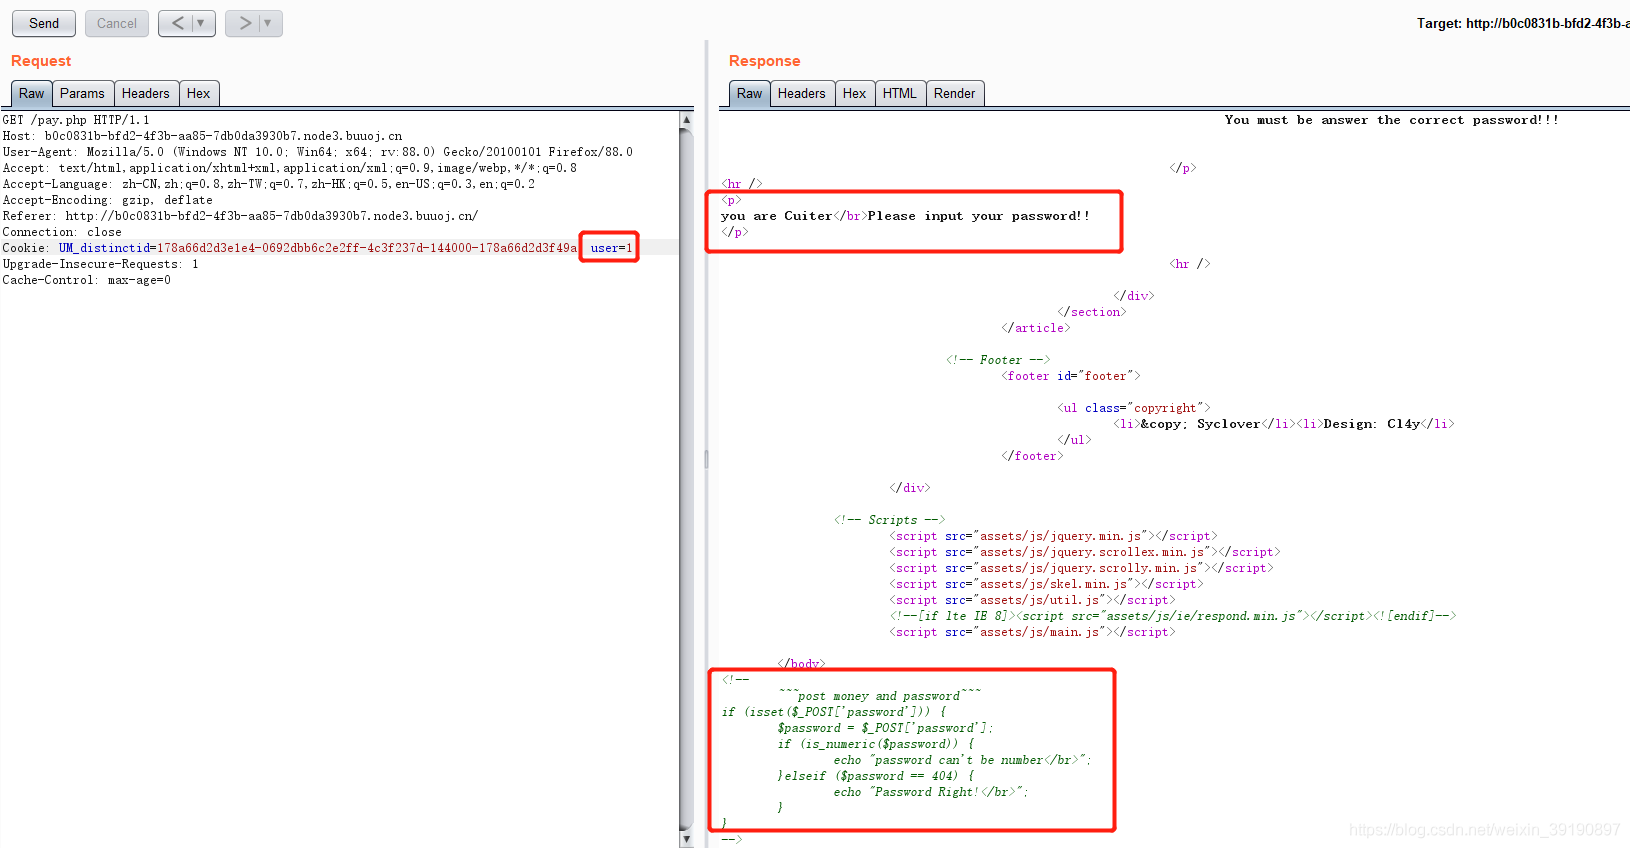Click the is_numeric($password) code line

pyautogui.click(x=876, y=744)
